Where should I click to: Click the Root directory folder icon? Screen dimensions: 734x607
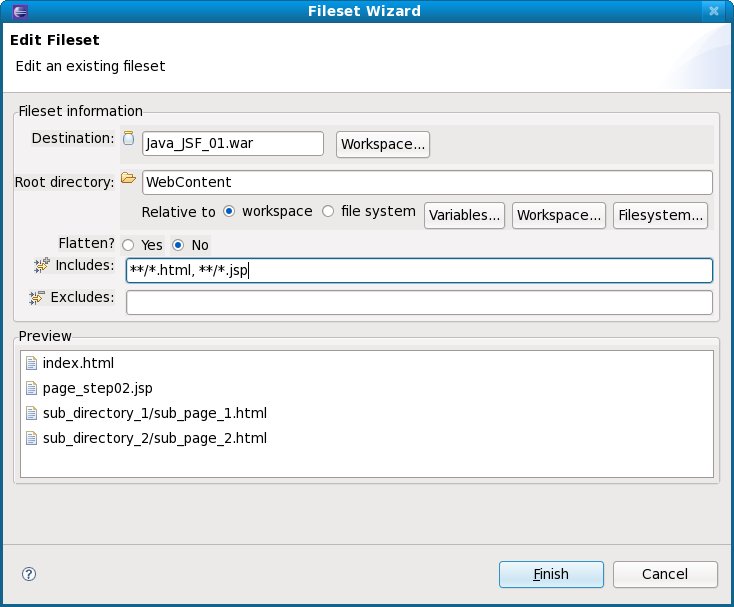pos(127,179)
